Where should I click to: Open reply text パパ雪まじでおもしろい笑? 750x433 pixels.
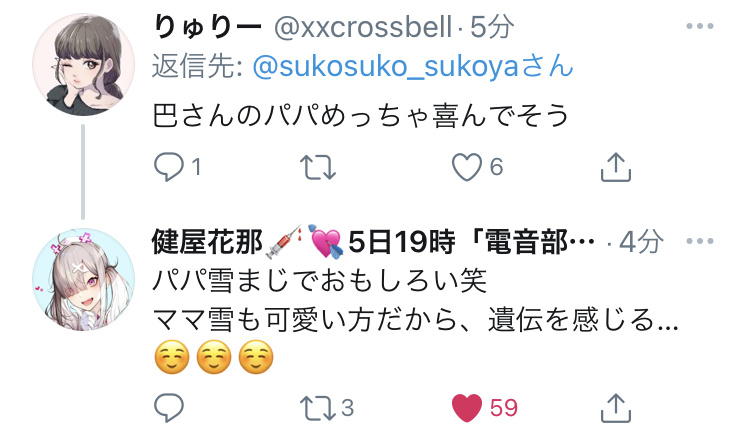320,280
